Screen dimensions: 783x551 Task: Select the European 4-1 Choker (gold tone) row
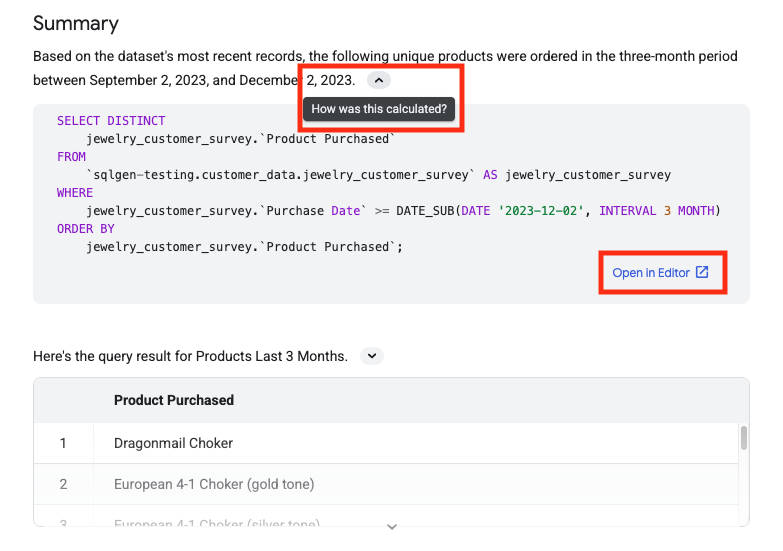coord(214,484)
